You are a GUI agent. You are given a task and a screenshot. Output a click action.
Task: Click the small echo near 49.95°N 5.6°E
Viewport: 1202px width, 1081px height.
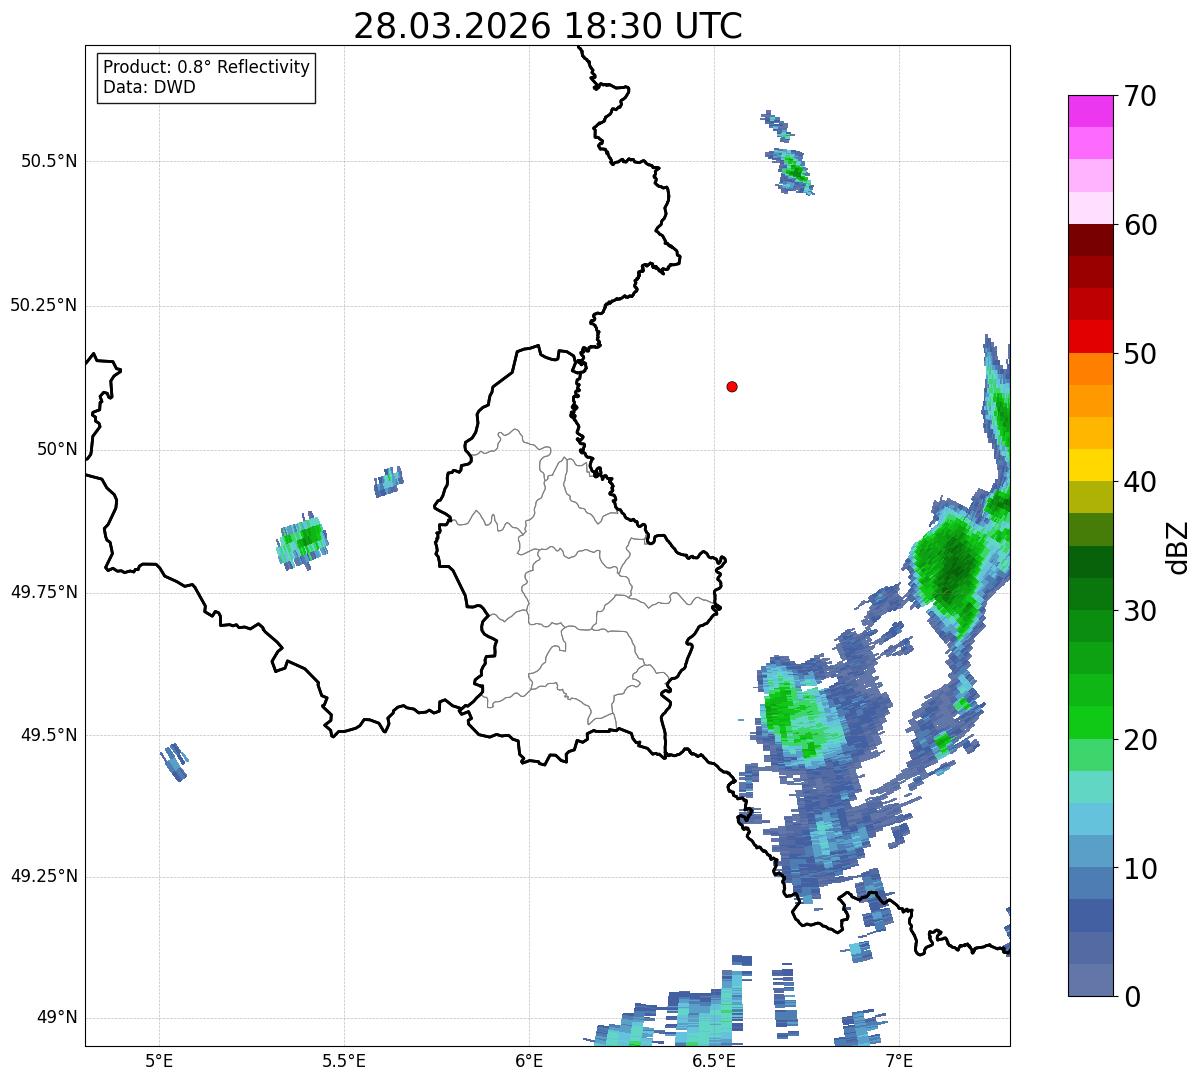coord(389,481)
